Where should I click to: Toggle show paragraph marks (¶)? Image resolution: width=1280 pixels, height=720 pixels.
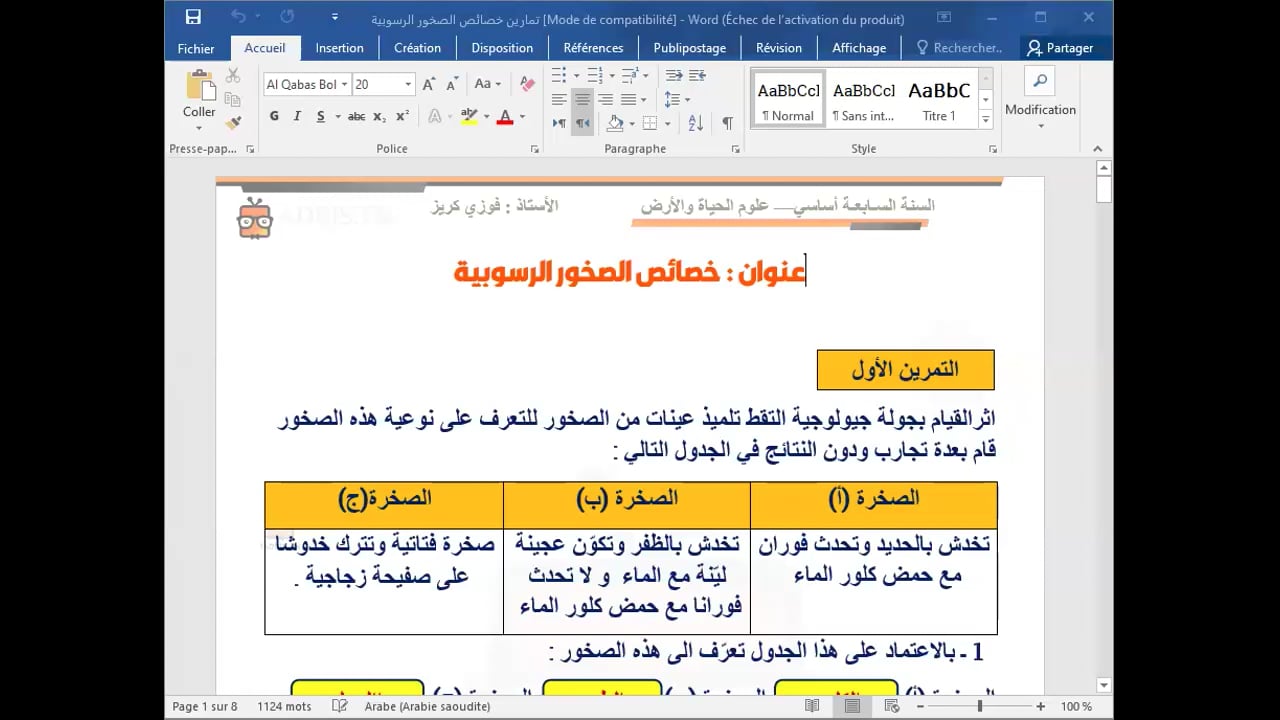(x=727, y=123)
